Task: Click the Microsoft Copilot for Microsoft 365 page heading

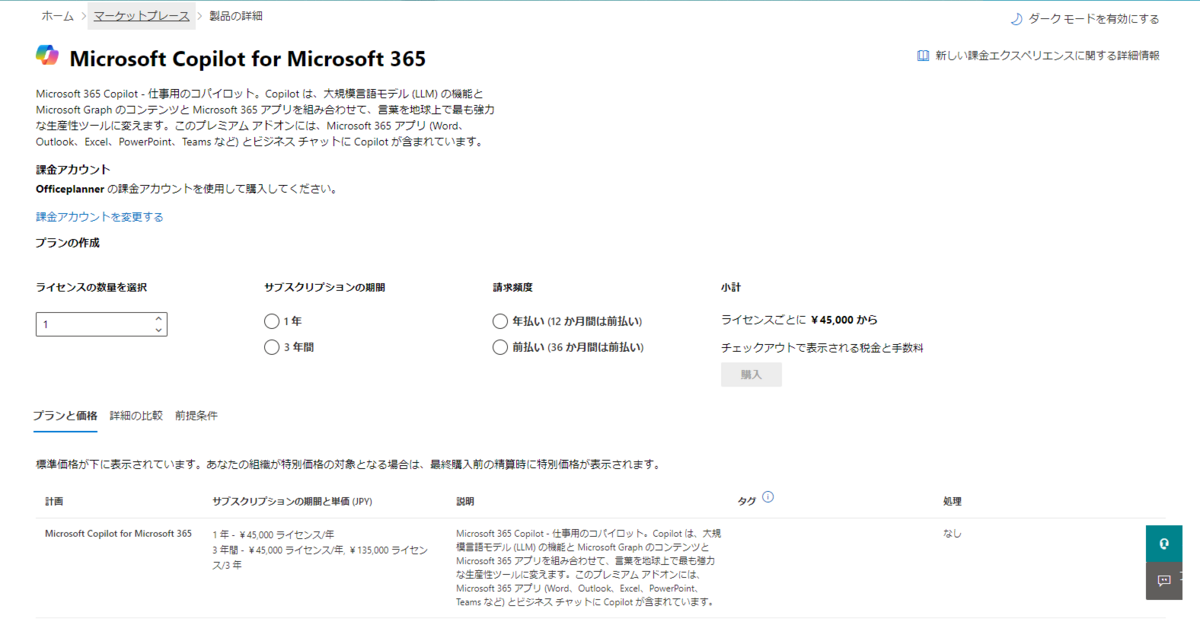Action: click(x=248, y=58)
